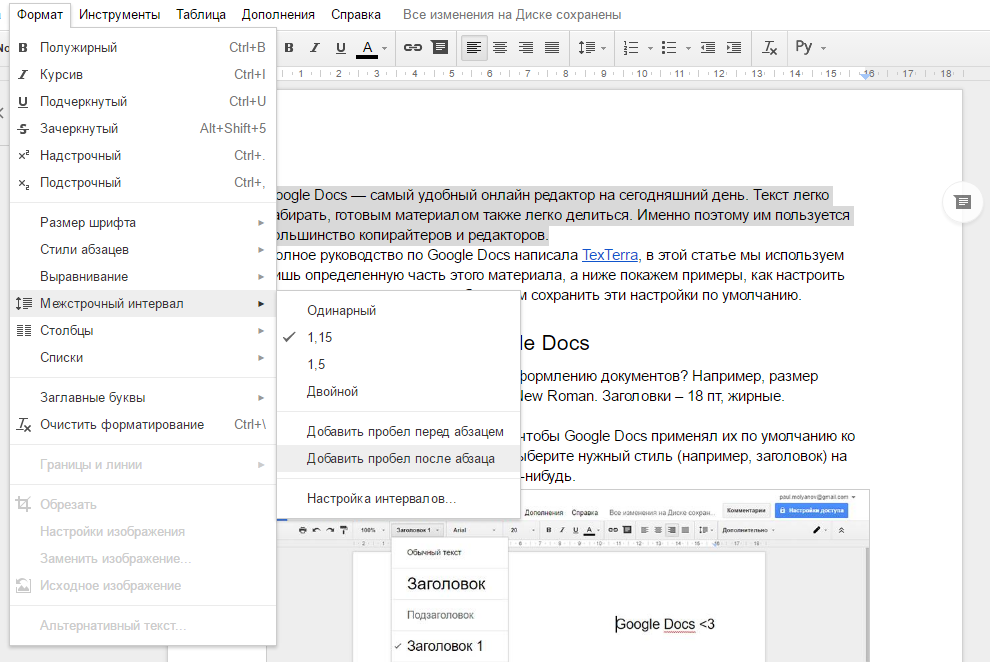
Task: Click the decrease indent icon
Action: pyautogui.click(x=708, y=47)
